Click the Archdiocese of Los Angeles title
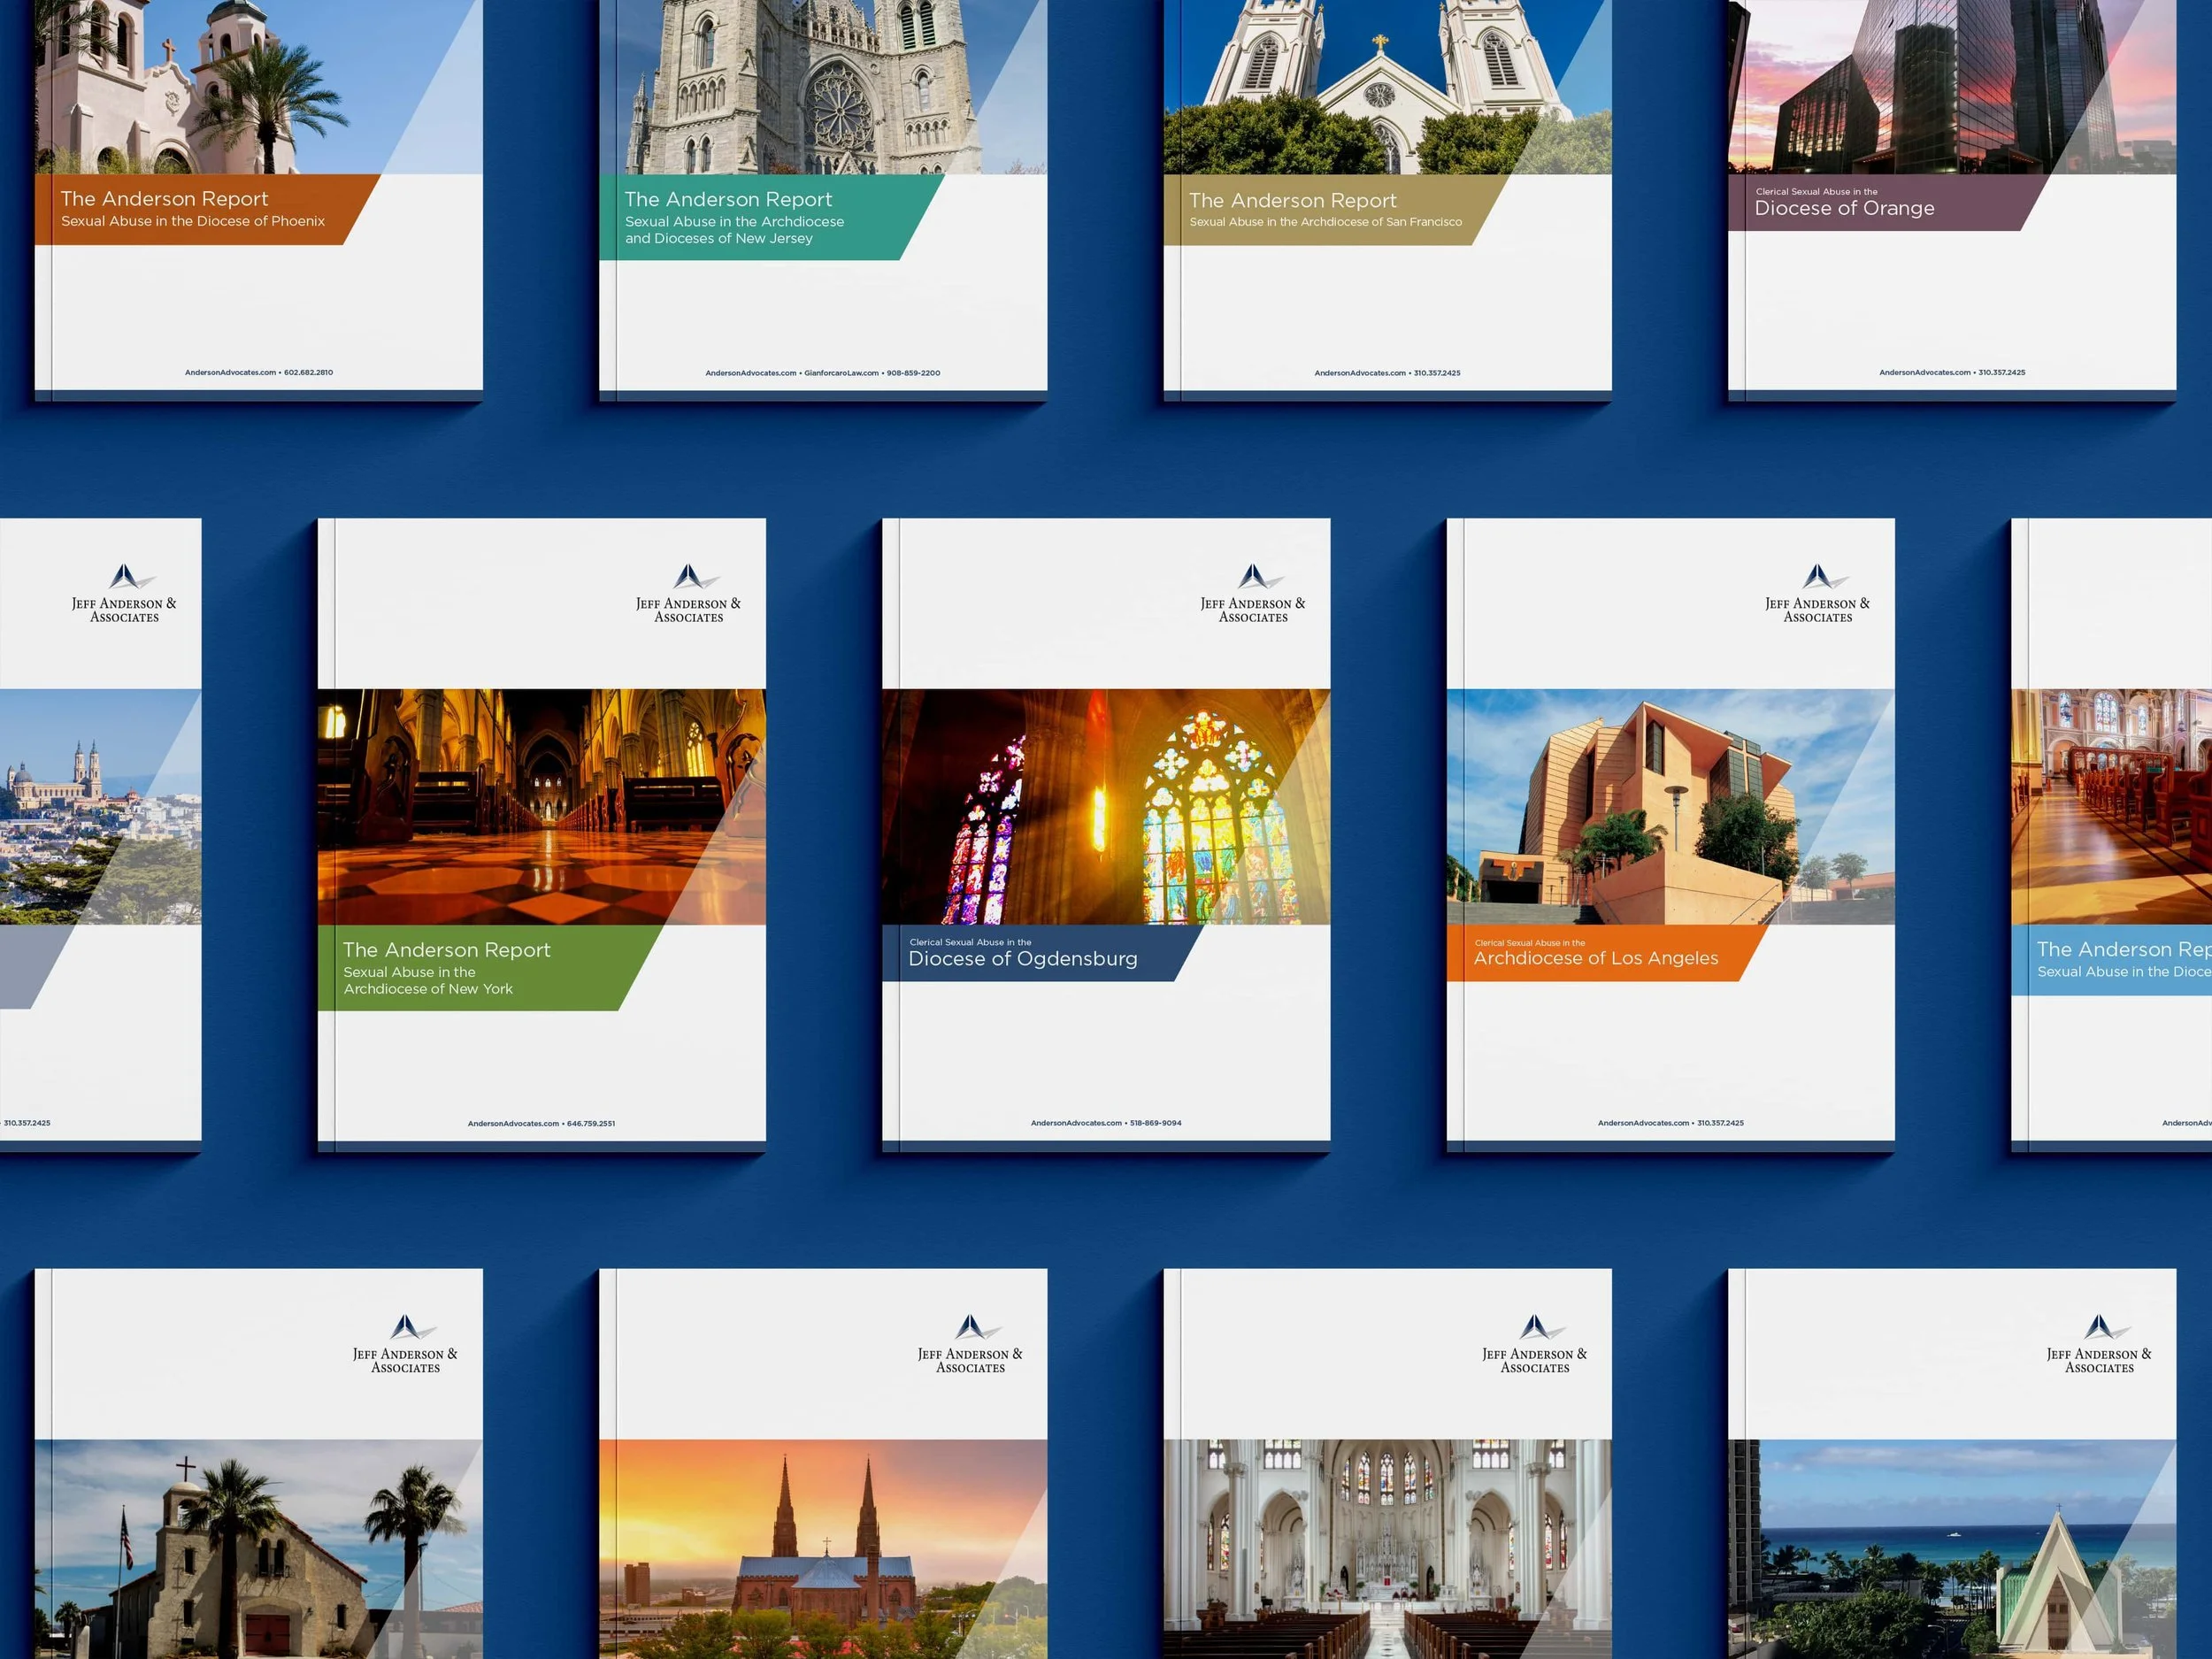Screen dimensions: 2212x1659 [1595, 958]
